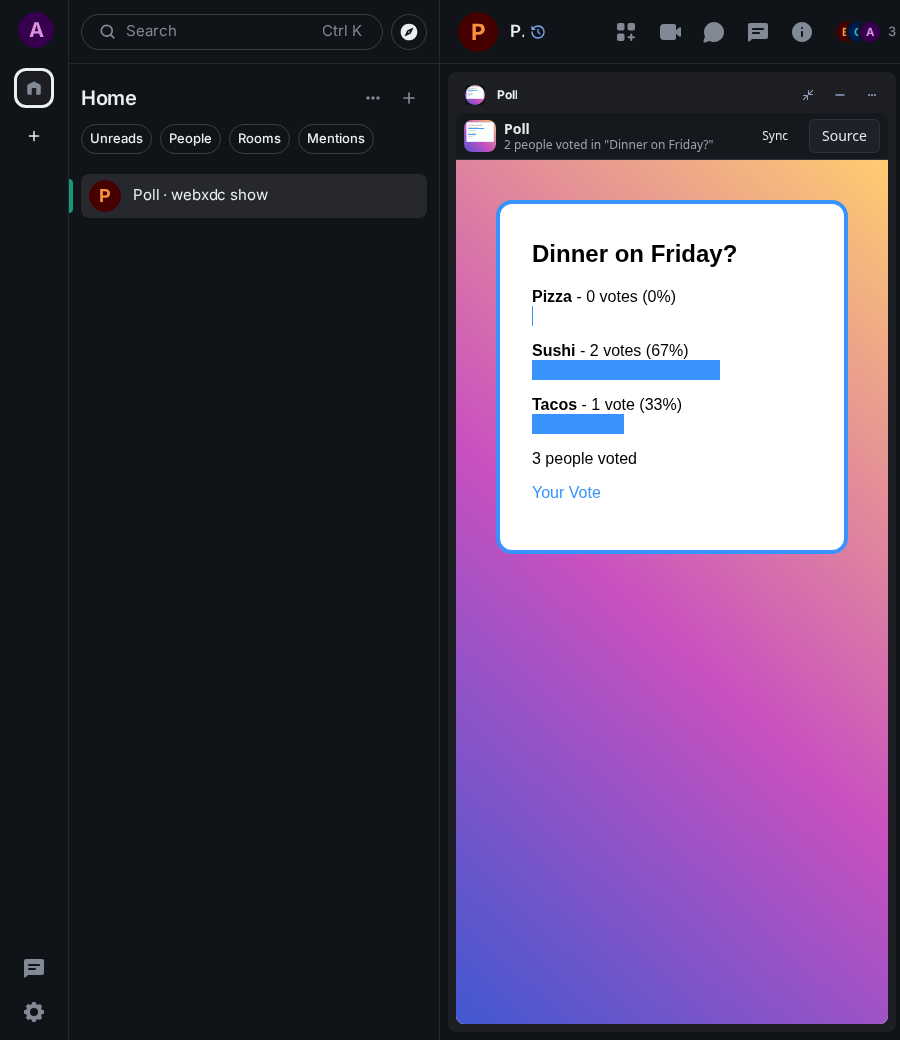Click the history clock icon beside room name
The height and width of the screenshot is (1040, 900).
(538, 32)
